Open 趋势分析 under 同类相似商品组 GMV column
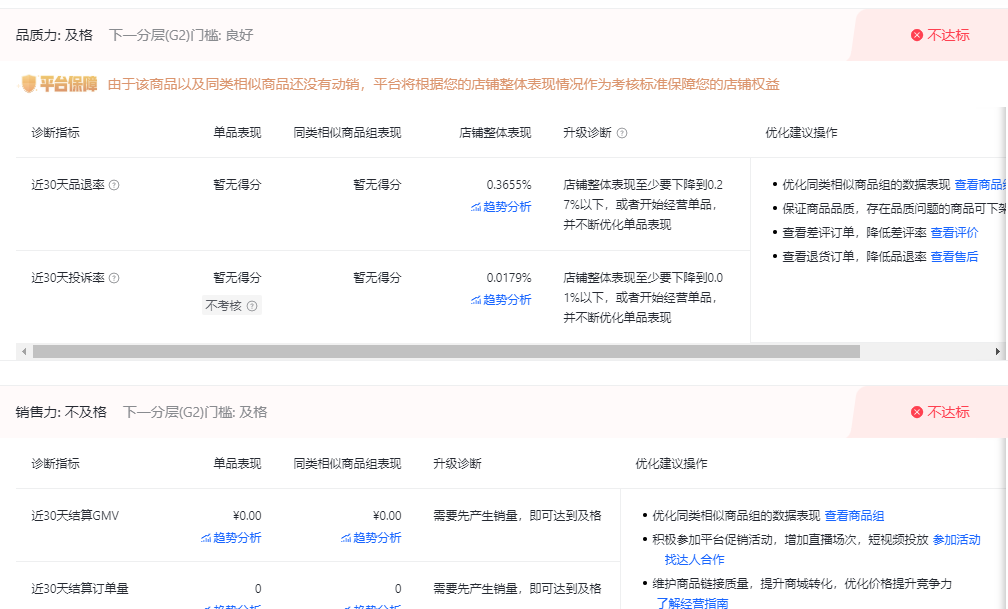Image resolution: width=1008 pixels, height=609 pixels. click(374, 537)
